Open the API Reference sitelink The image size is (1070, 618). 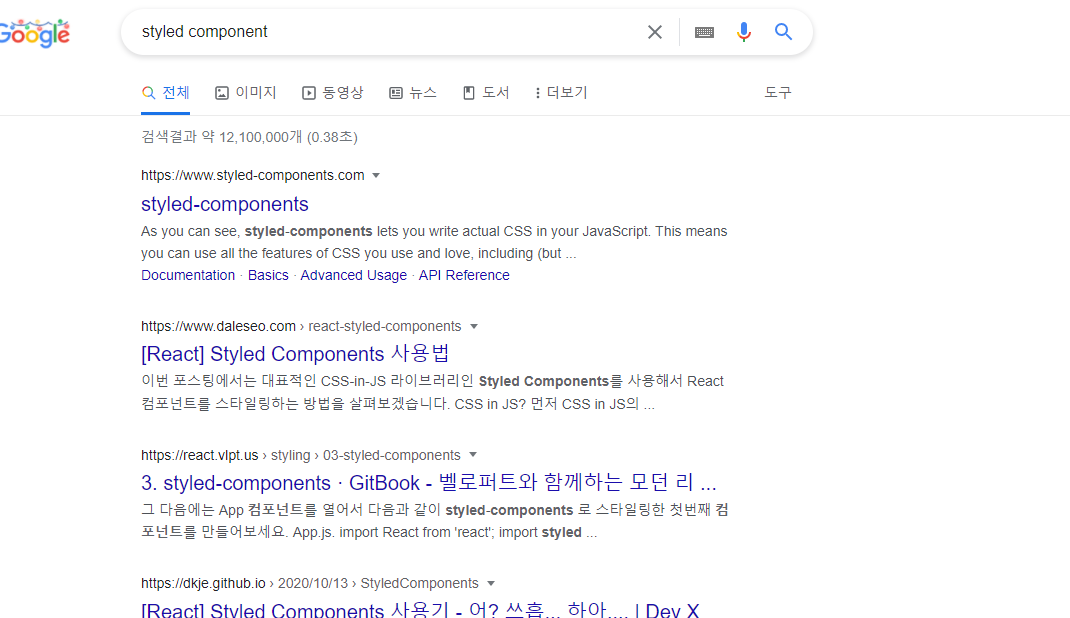pos(464,276)
